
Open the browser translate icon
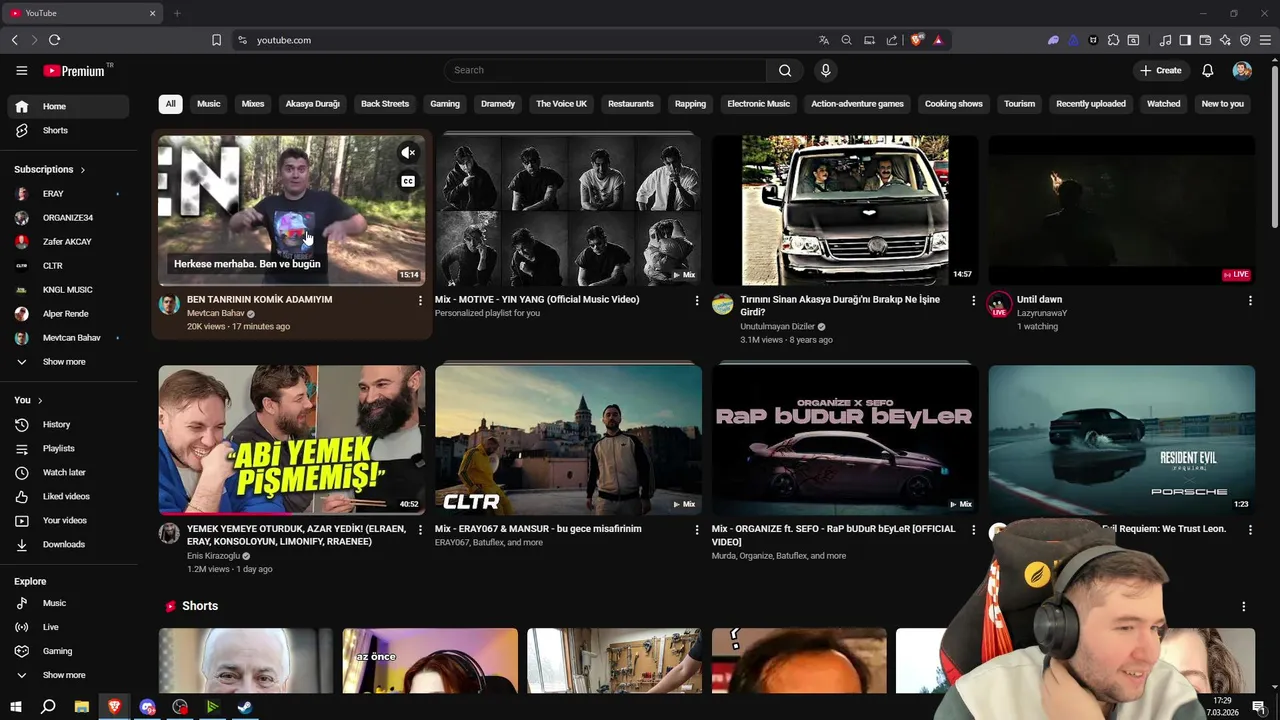click(824, 40)
